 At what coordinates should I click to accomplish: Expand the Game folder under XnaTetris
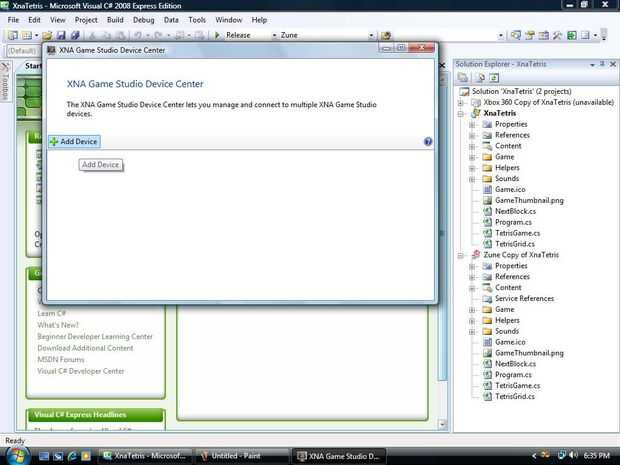click(x=472, y=157)
